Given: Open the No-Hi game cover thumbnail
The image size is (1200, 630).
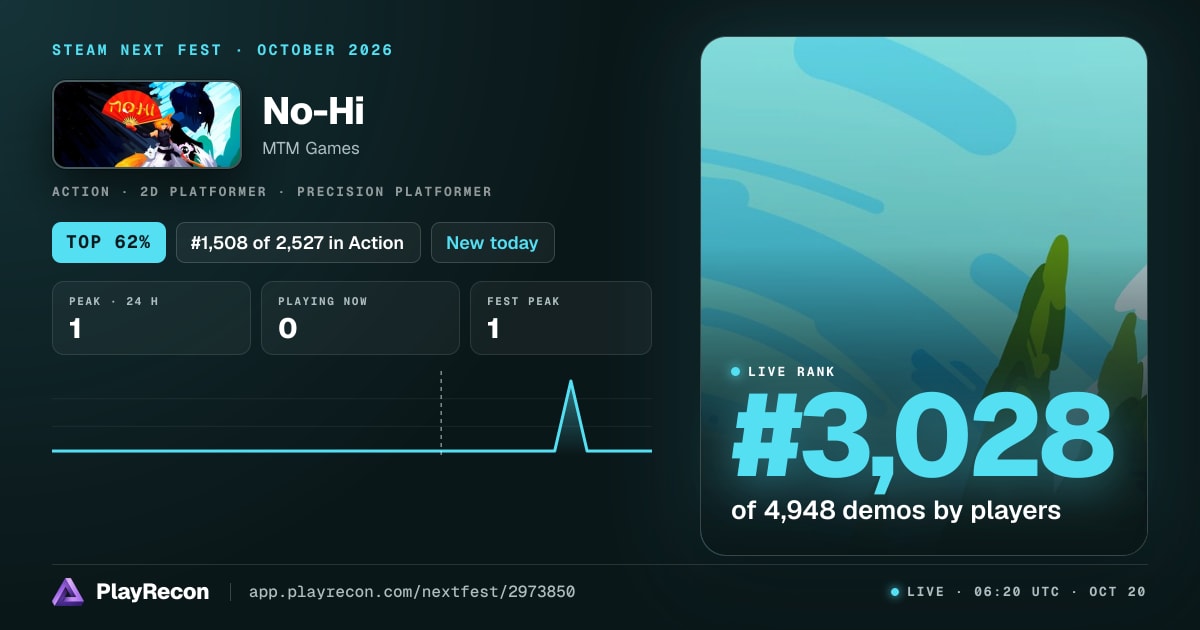Looking at the screenshot, I should pos(147,124).
